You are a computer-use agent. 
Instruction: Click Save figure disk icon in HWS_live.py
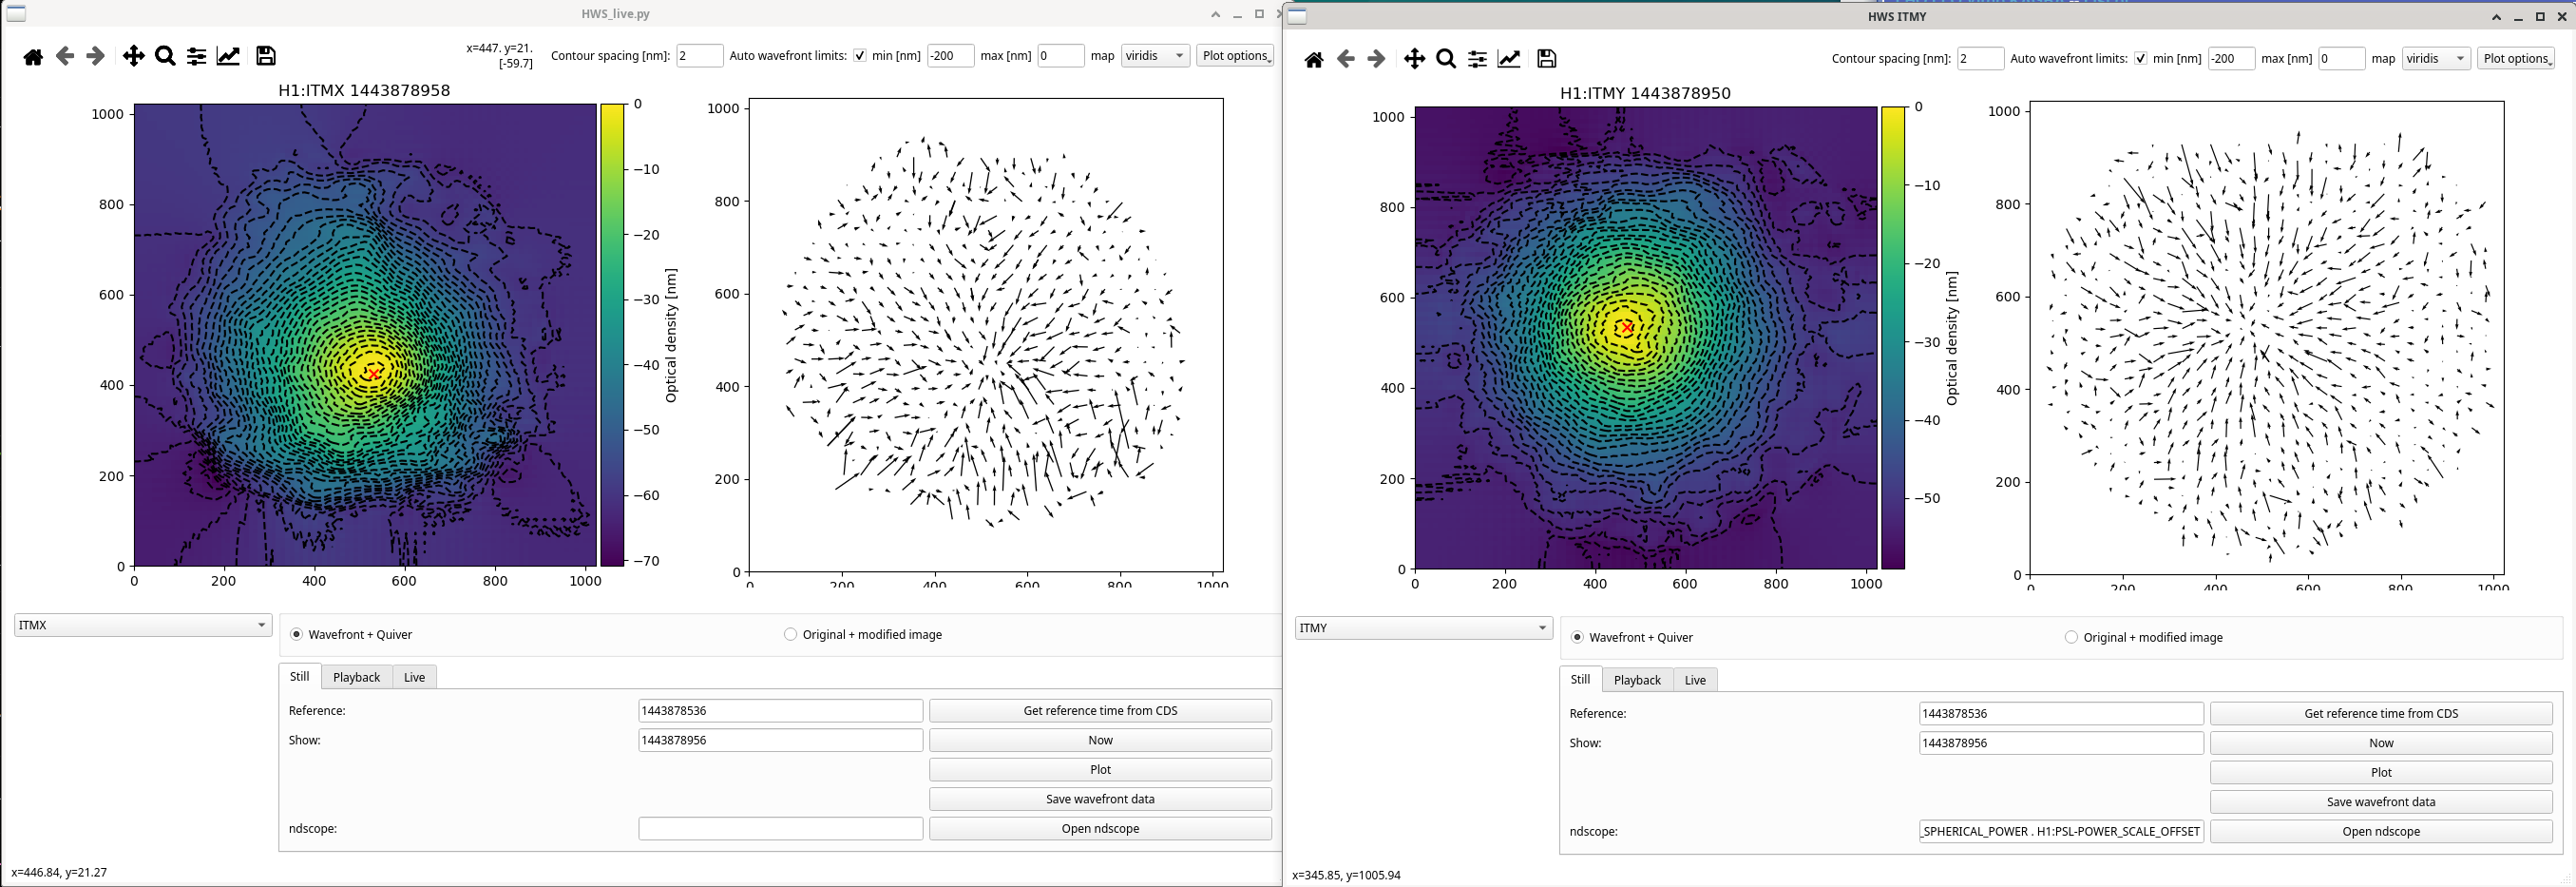pos(265,57)
